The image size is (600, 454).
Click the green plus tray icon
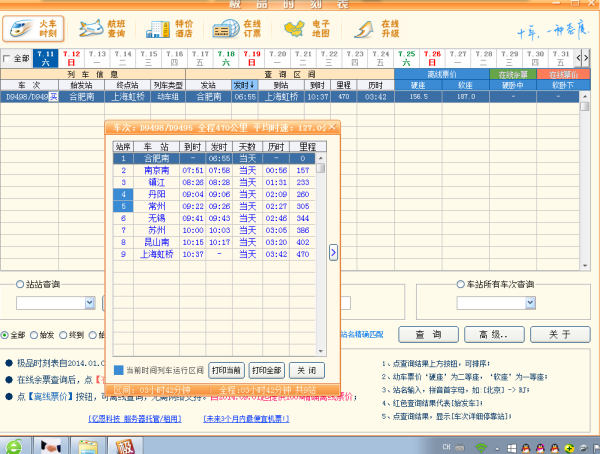(569, 448)
